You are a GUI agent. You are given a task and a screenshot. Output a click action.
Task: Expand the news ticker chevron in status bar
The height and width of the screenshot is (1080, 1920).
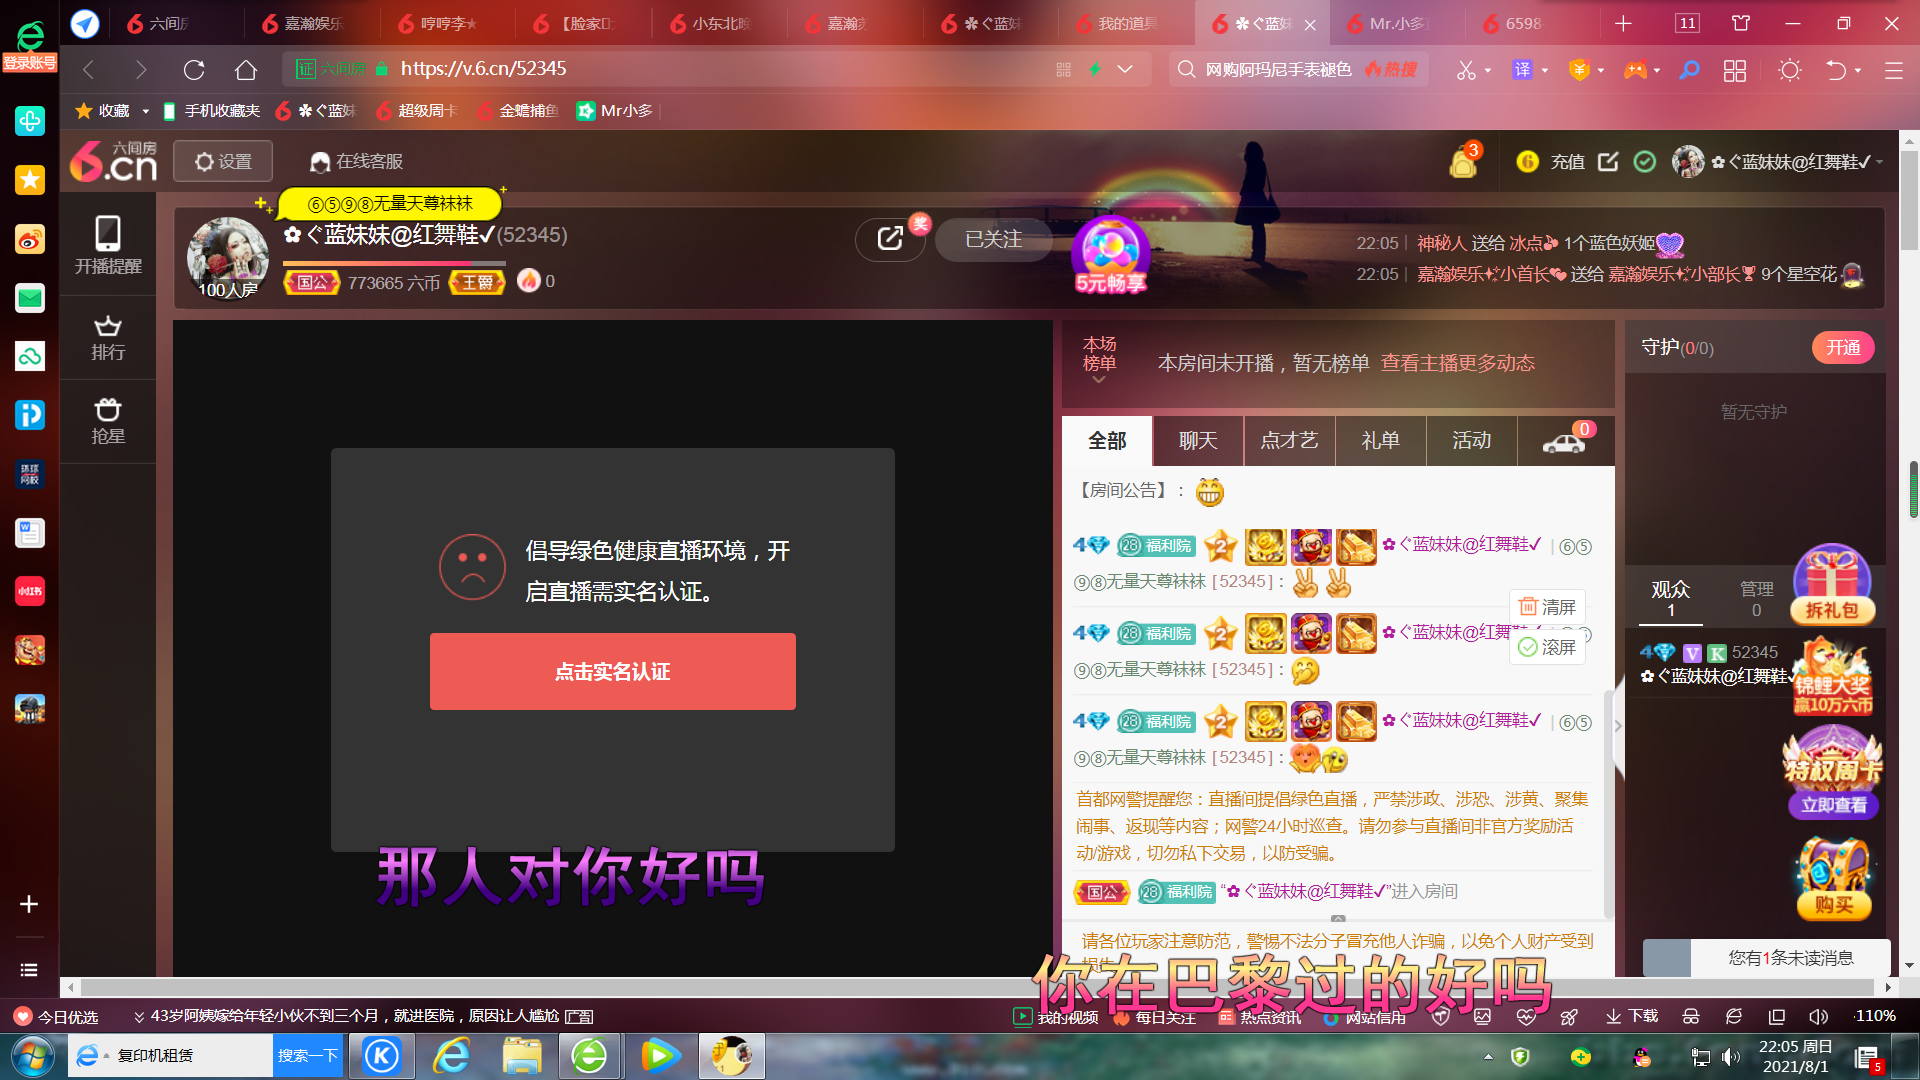tap(139, 1017)
